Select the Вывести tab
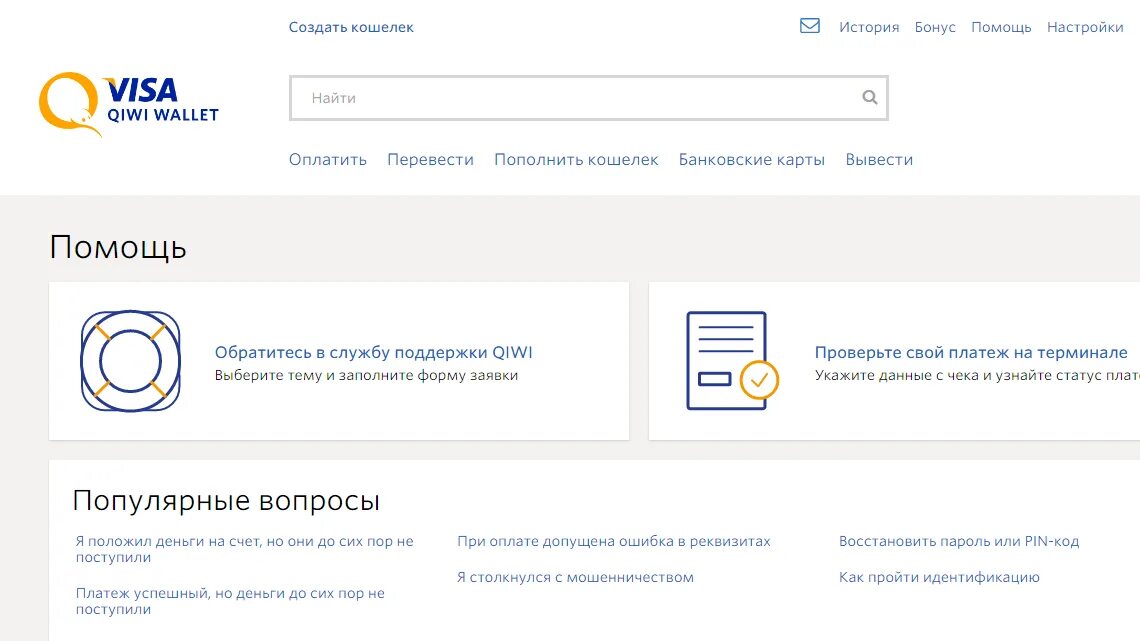 coord(879,159)
